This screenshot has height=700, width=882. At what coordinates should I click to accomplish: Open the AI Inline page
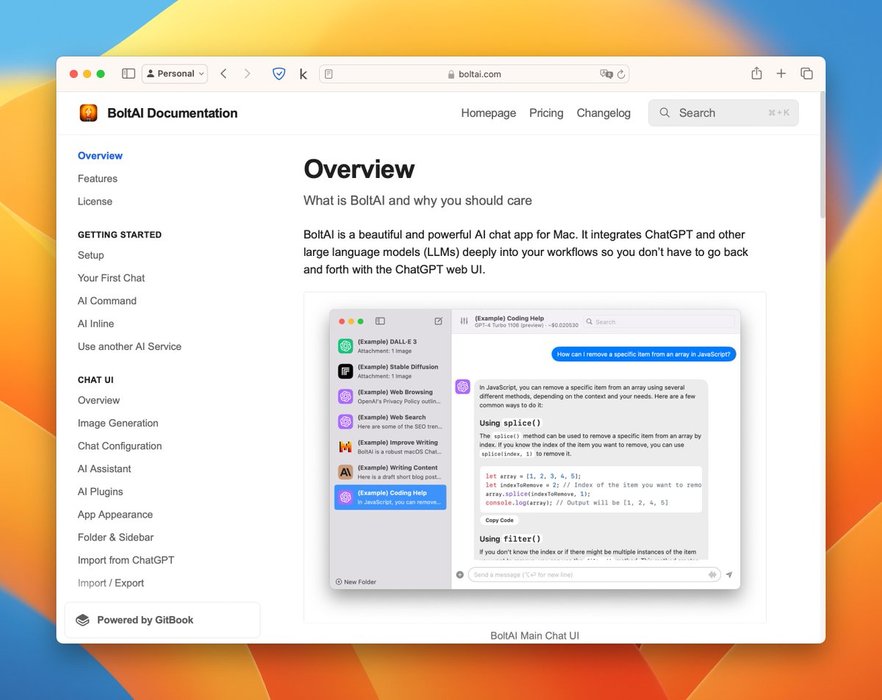click(x=96, y=324)
